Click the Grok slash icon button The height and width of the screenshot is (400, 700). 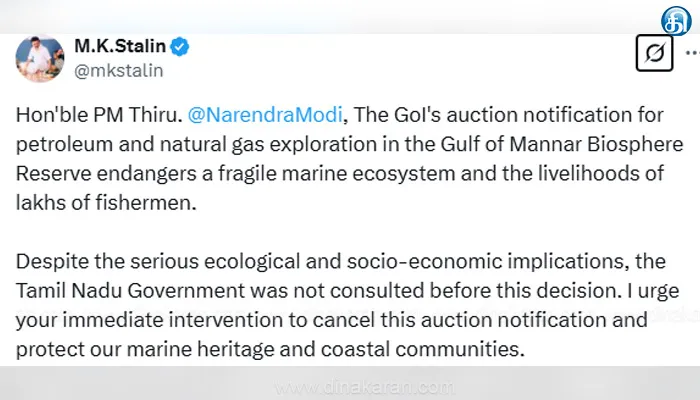[655, 53]
